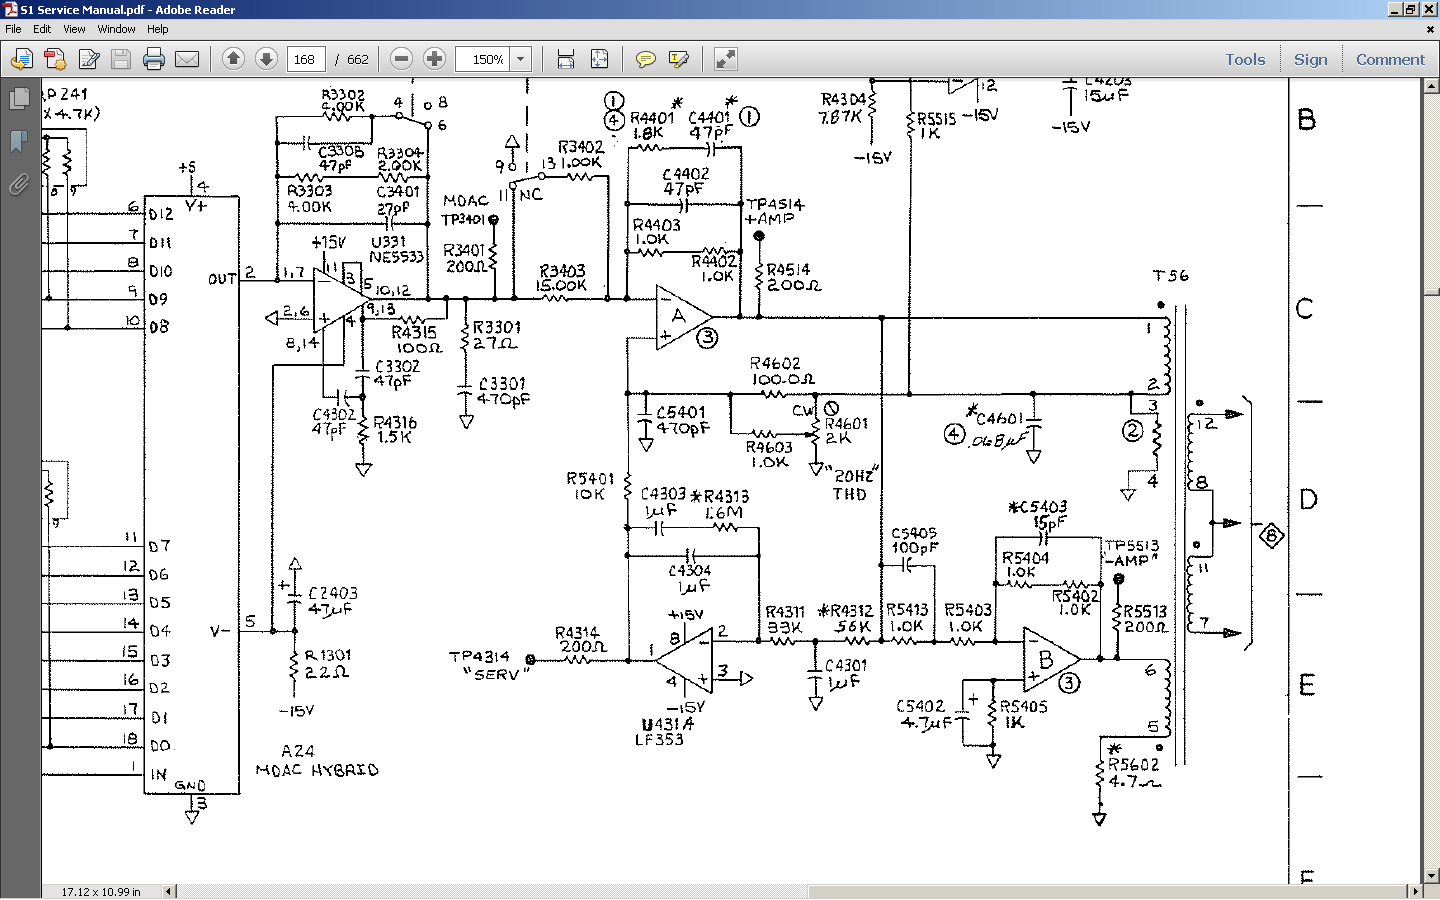Open the Window menu
This screenshot has width=1440, height=900.
(x=116, y=29)
